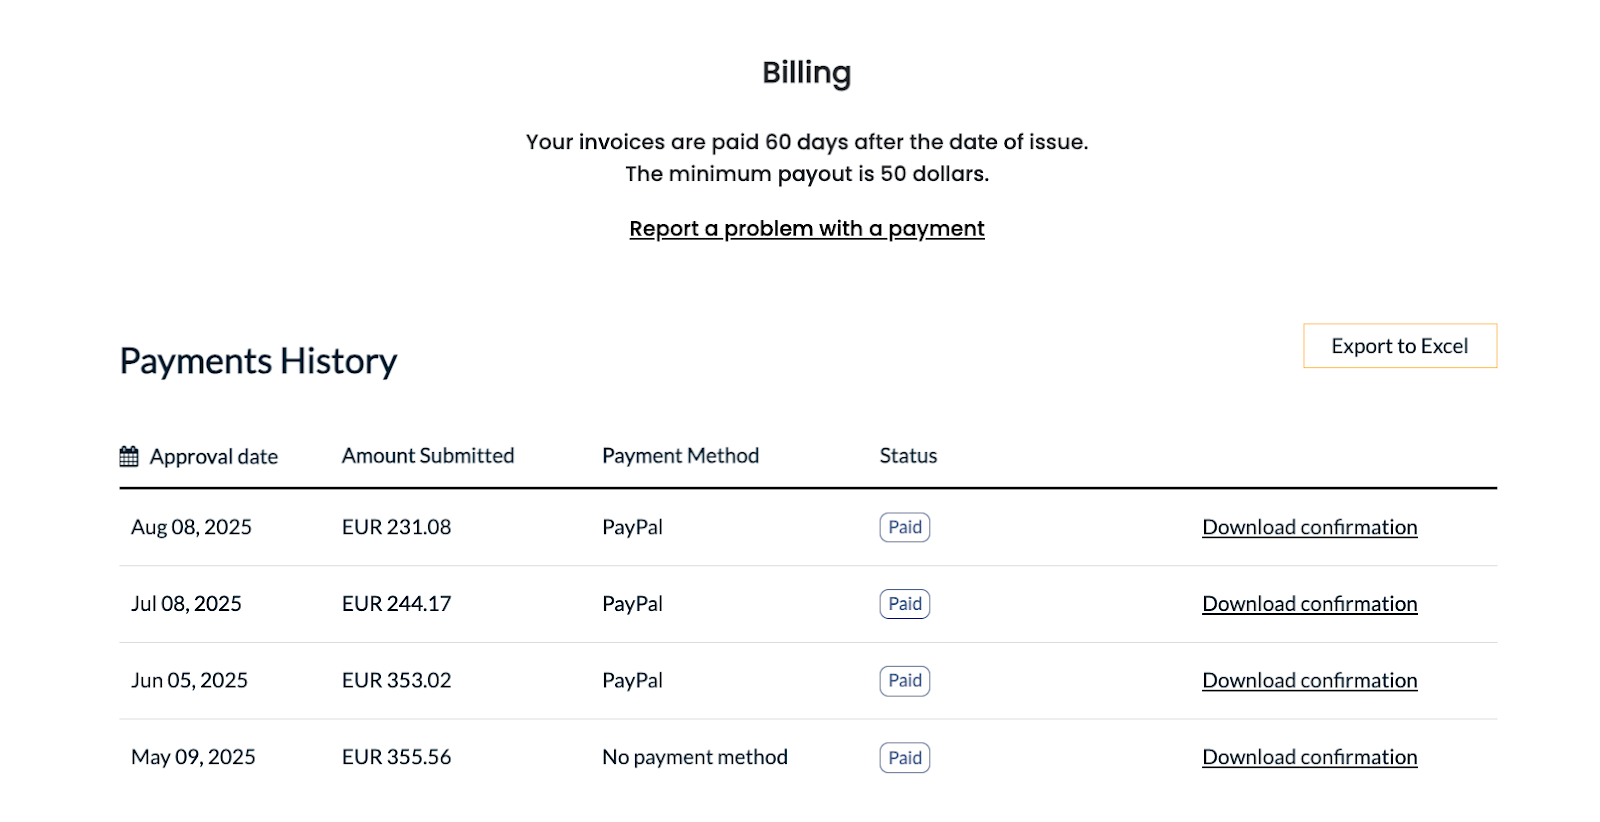The image size is (1600, 822).
Task: Select the EUR 355.56 amount cell
Action: (x=396, y=757)
